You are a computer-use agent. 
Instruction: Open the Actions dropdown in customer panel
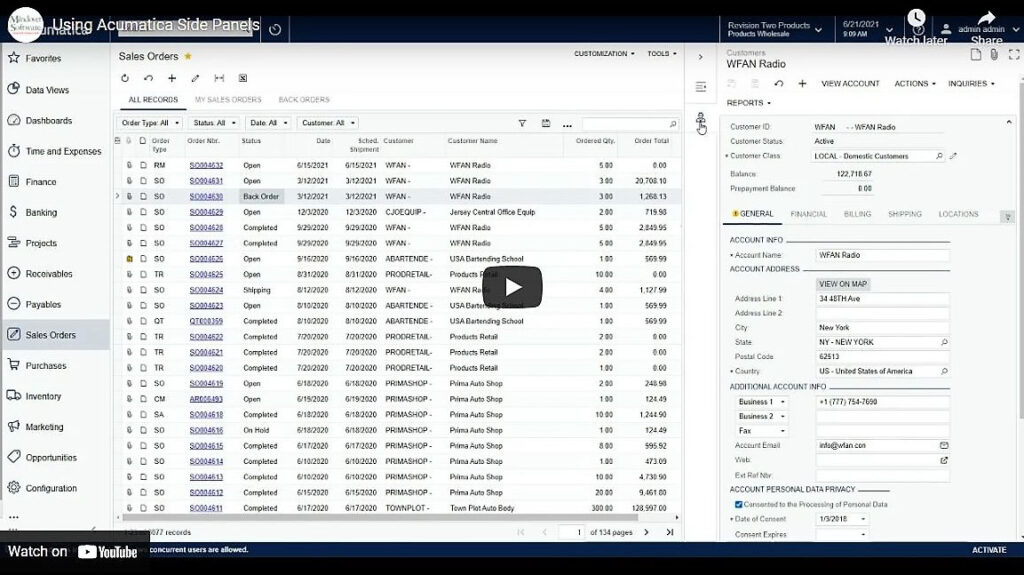(x=914, y=84)
